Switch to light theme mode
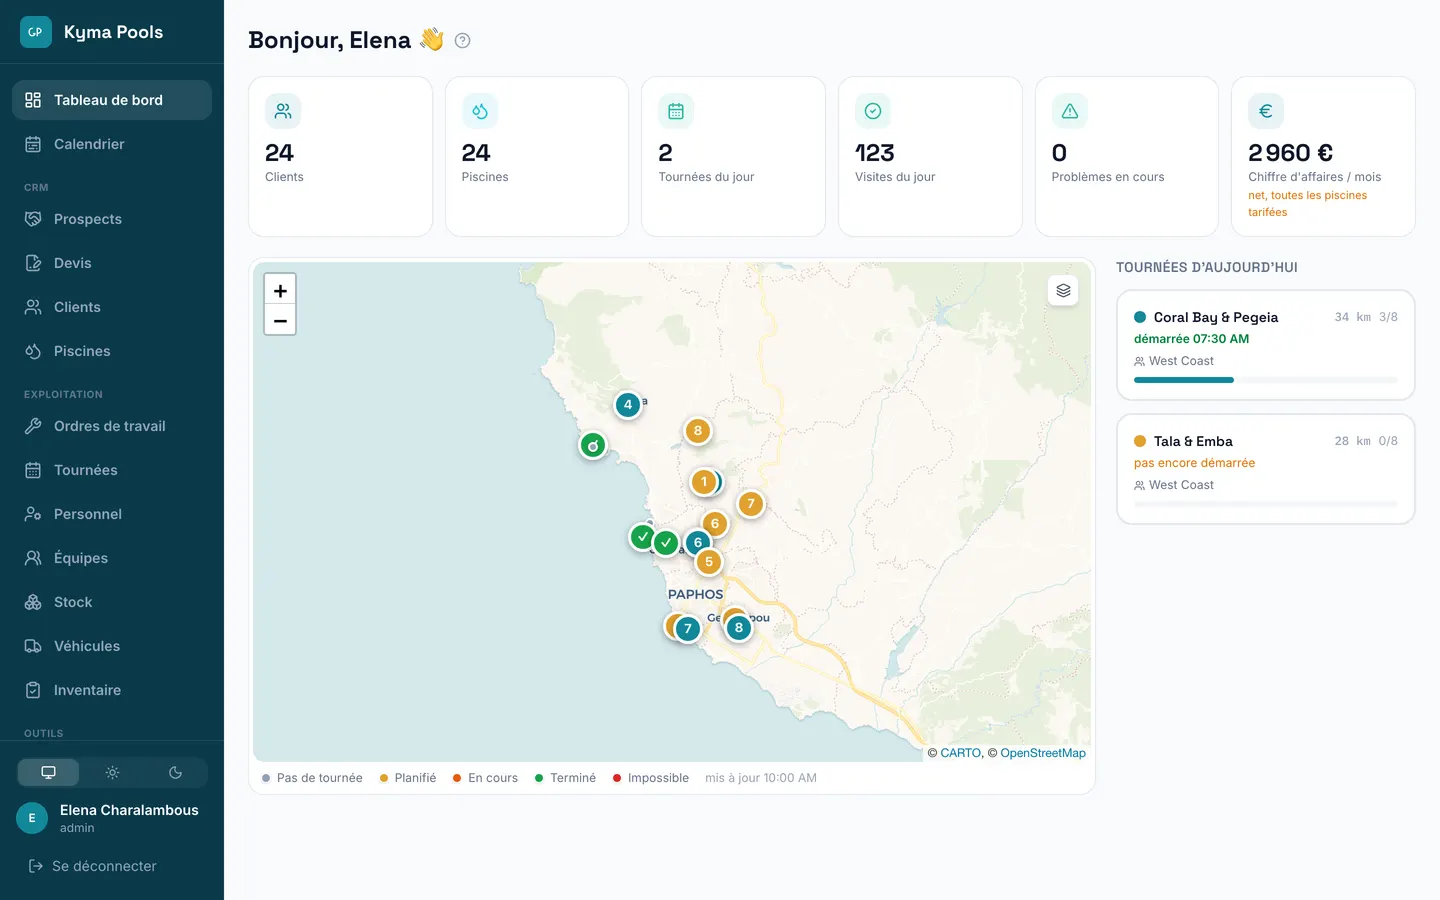The image size is (1440, 900). point(112,772)
